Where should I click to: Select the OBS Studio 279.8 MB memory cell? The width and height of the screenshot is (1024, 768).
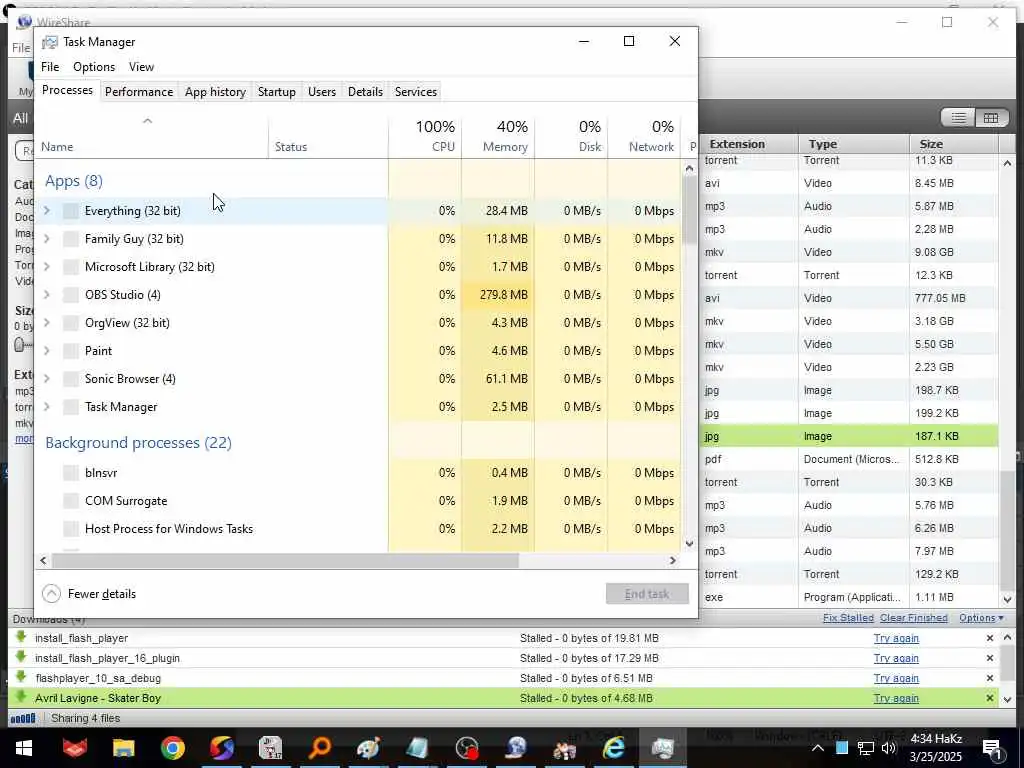tap(498, 295)
